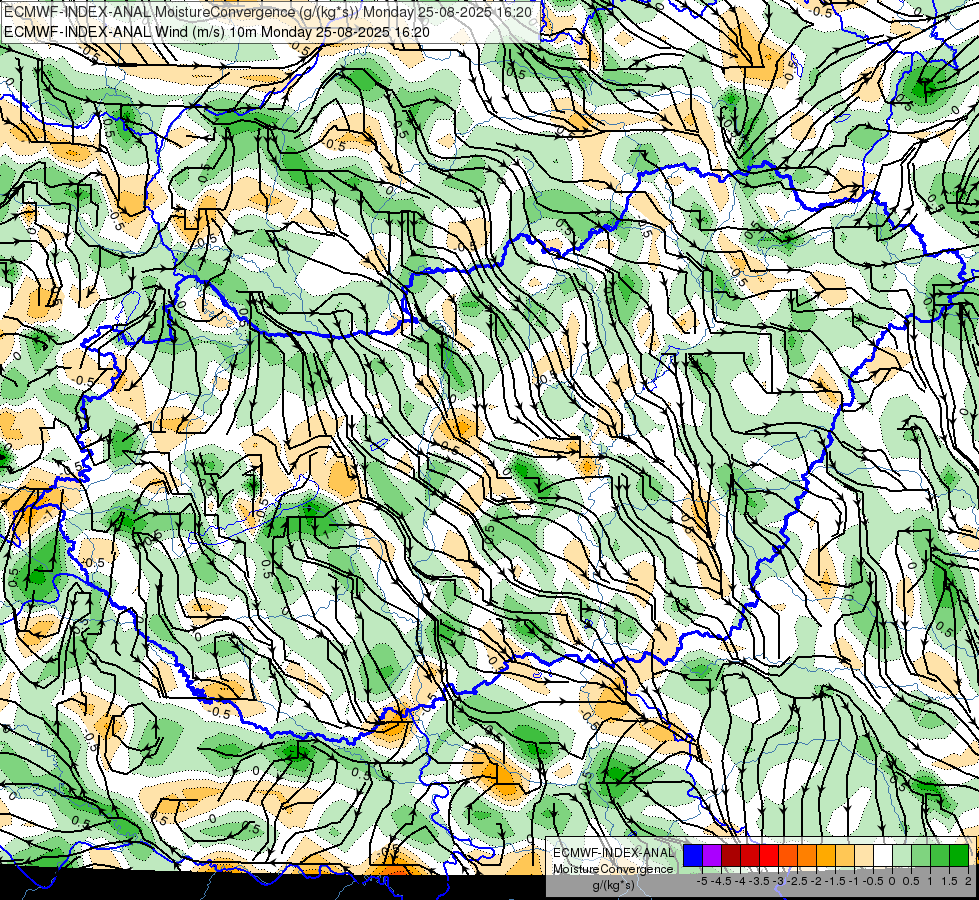Screen dimensions: 979x900
Task: Select the palest green swatch after 0
Action: 902,855
